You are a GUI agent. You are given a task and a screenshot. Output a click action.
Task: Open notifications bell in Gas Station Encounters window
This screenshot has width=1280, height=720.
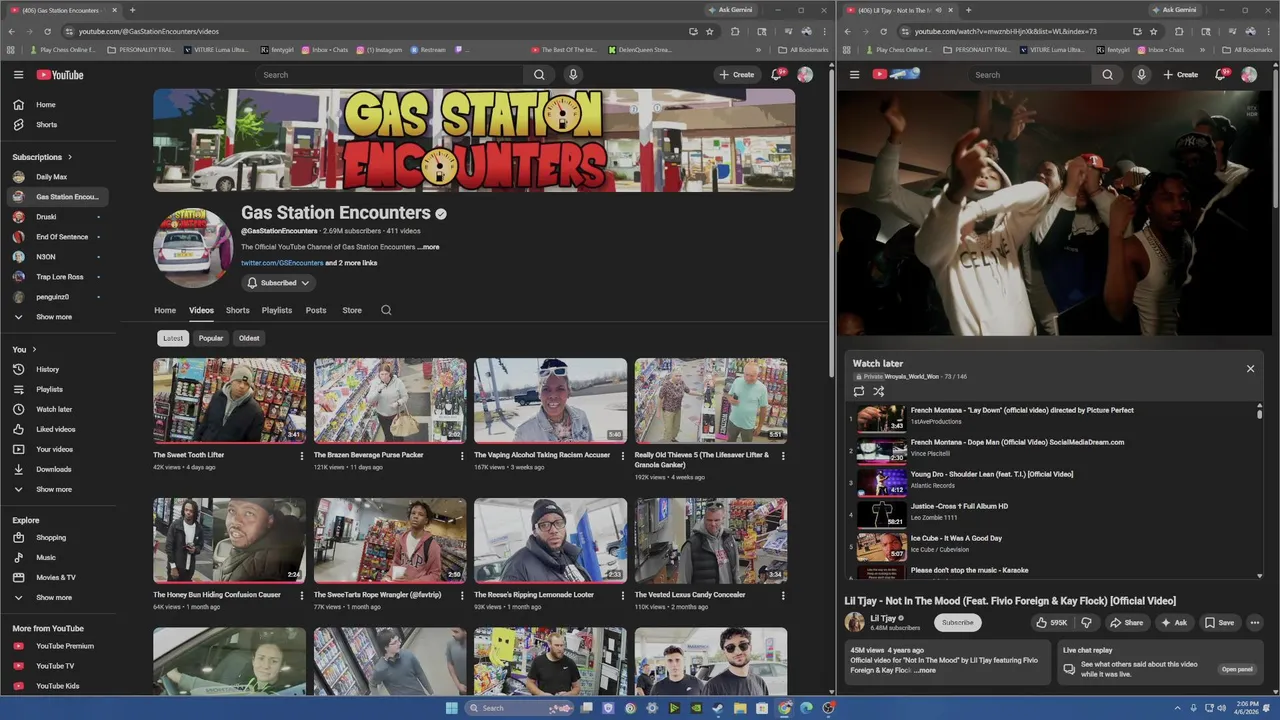coord(777,75)
